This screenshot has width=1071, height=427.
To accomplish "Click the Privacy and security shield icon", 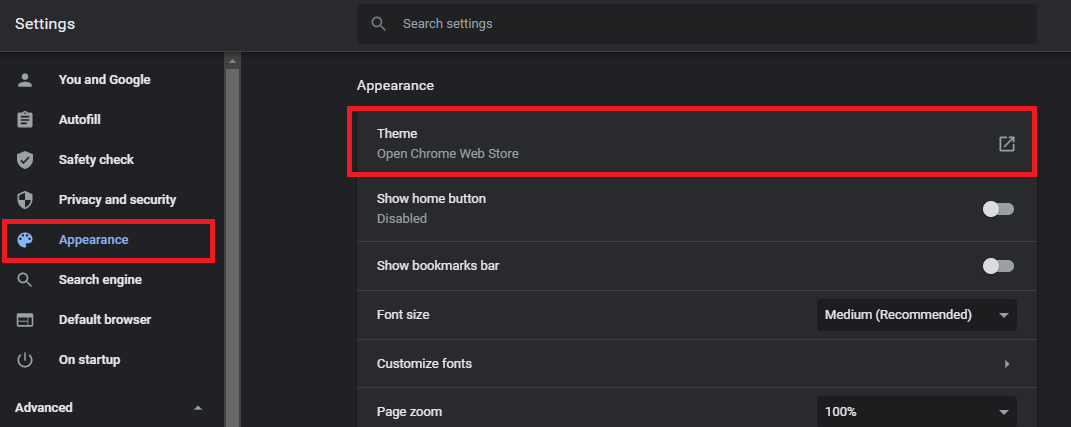I will click(25, 199).
